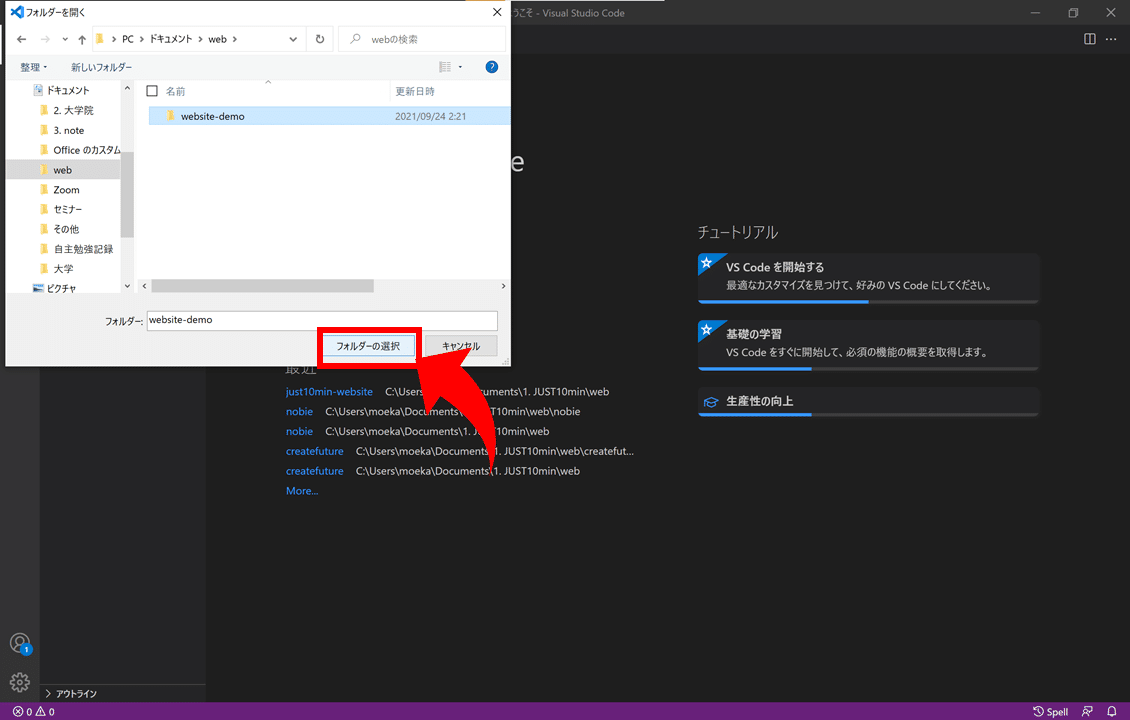Click navigation tree vertical scrollbar

click(128, 195)
